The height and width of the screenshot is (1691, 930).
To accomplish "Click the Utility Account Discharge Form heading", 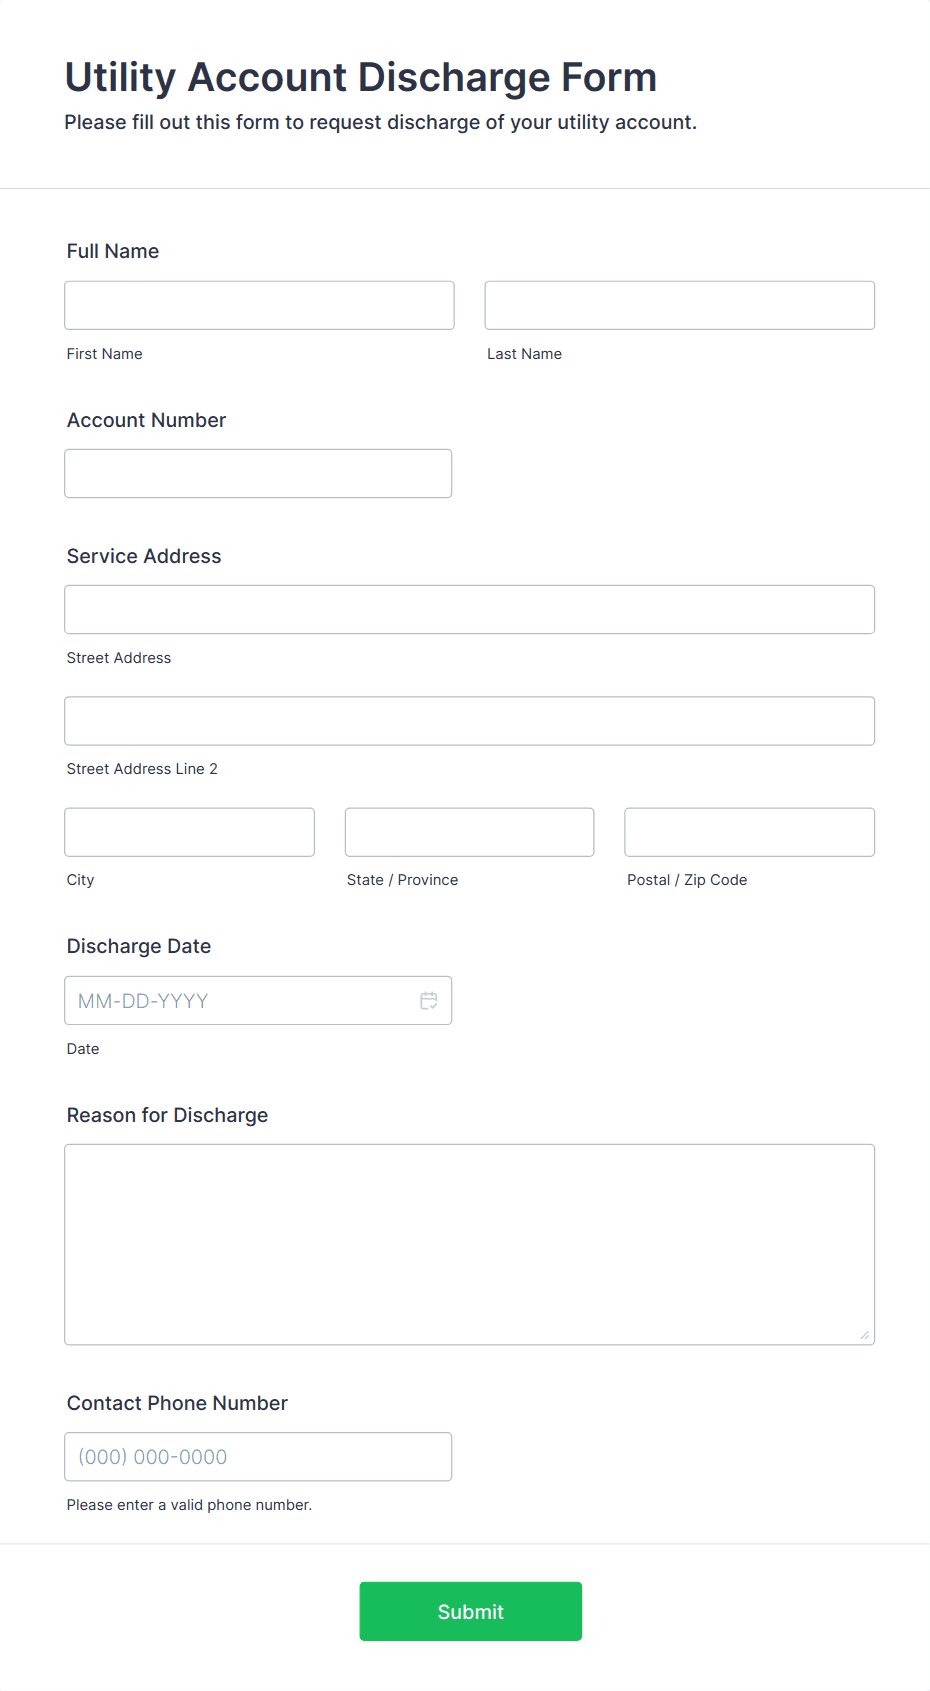I will click(361, 77).
